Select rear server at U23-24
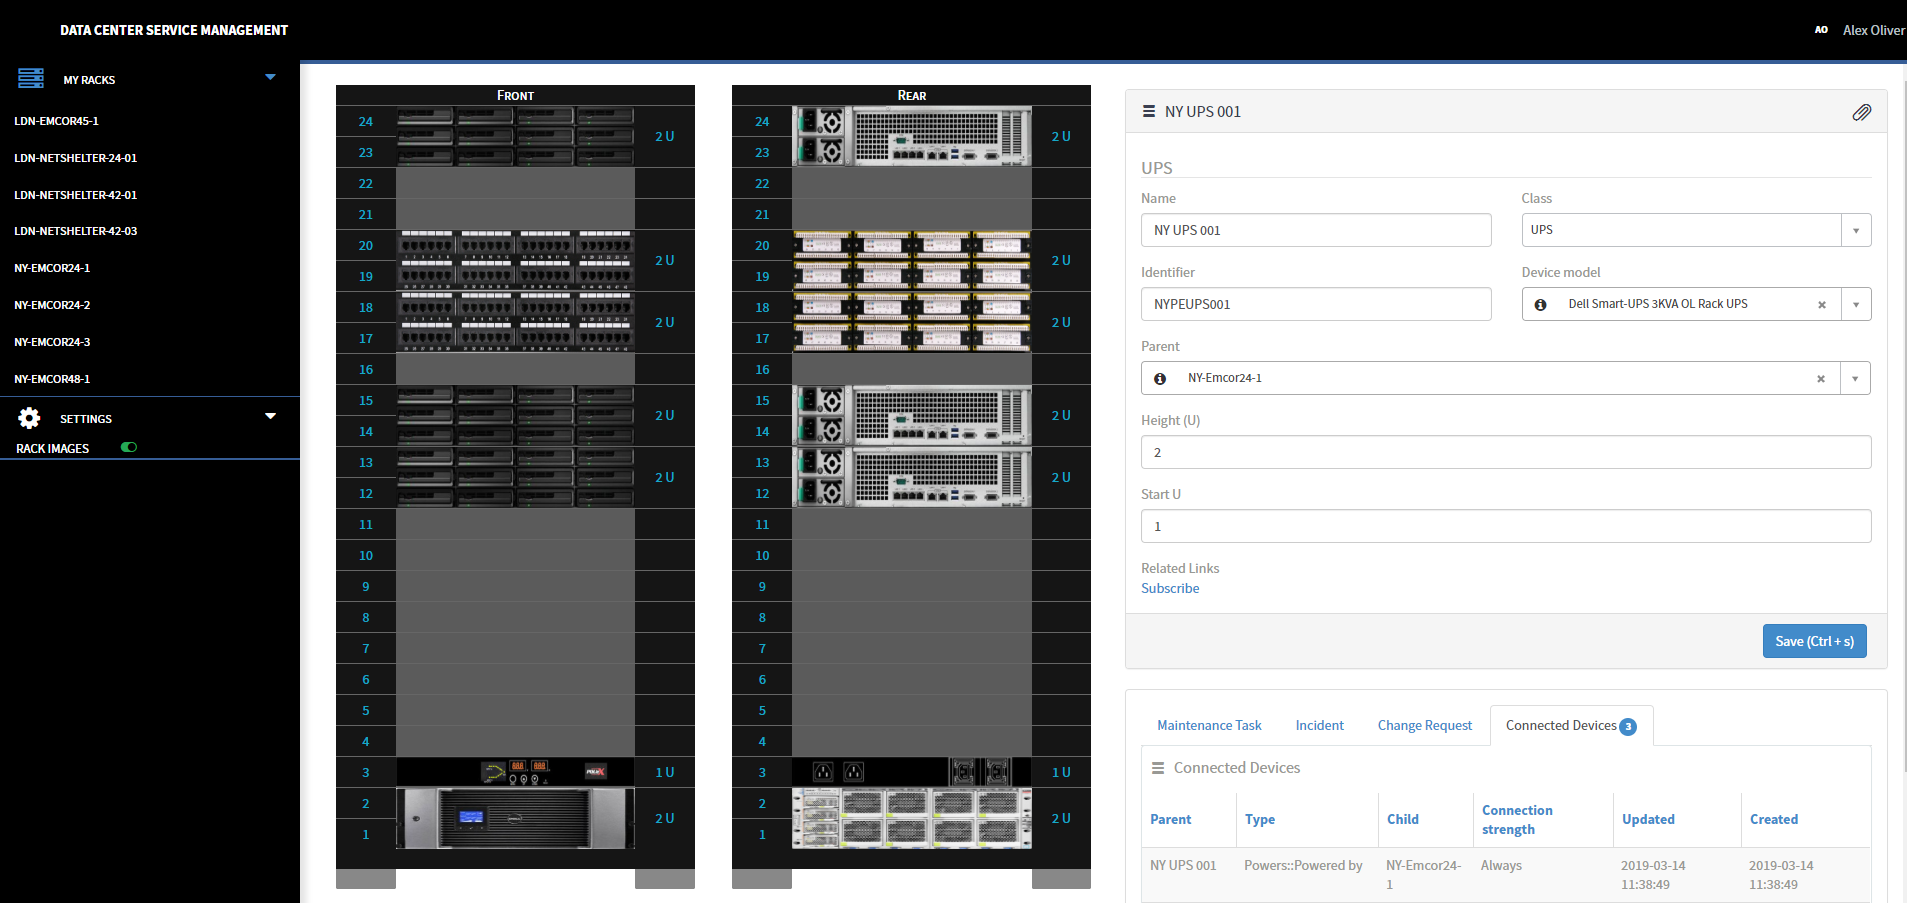The image size is (1907, 903). click(x=911, y=136)
